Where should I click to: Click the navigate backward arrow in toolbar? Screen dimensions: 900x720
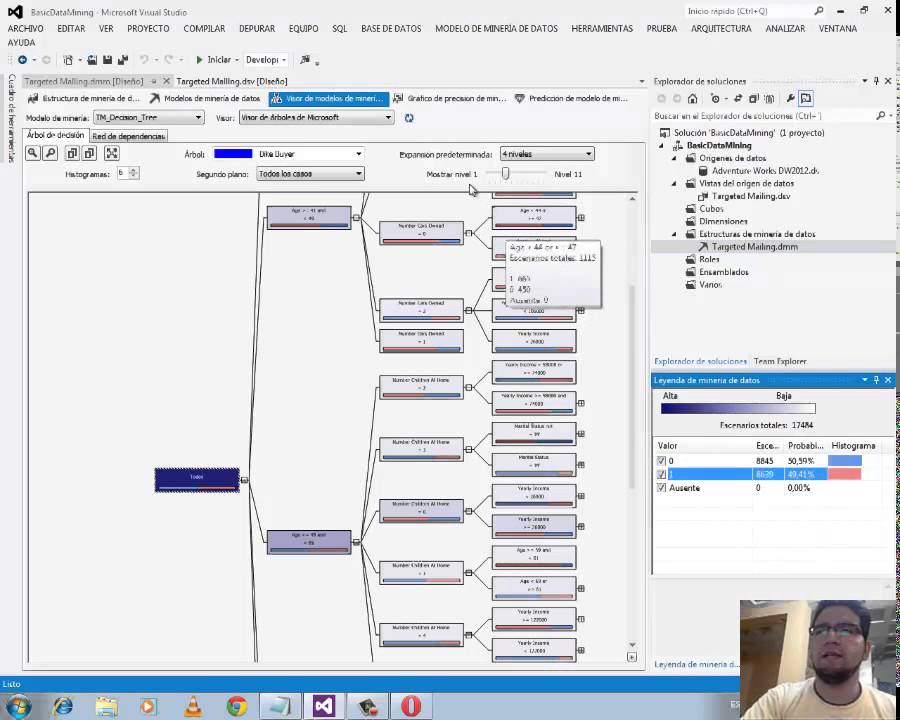coord(22,60)
